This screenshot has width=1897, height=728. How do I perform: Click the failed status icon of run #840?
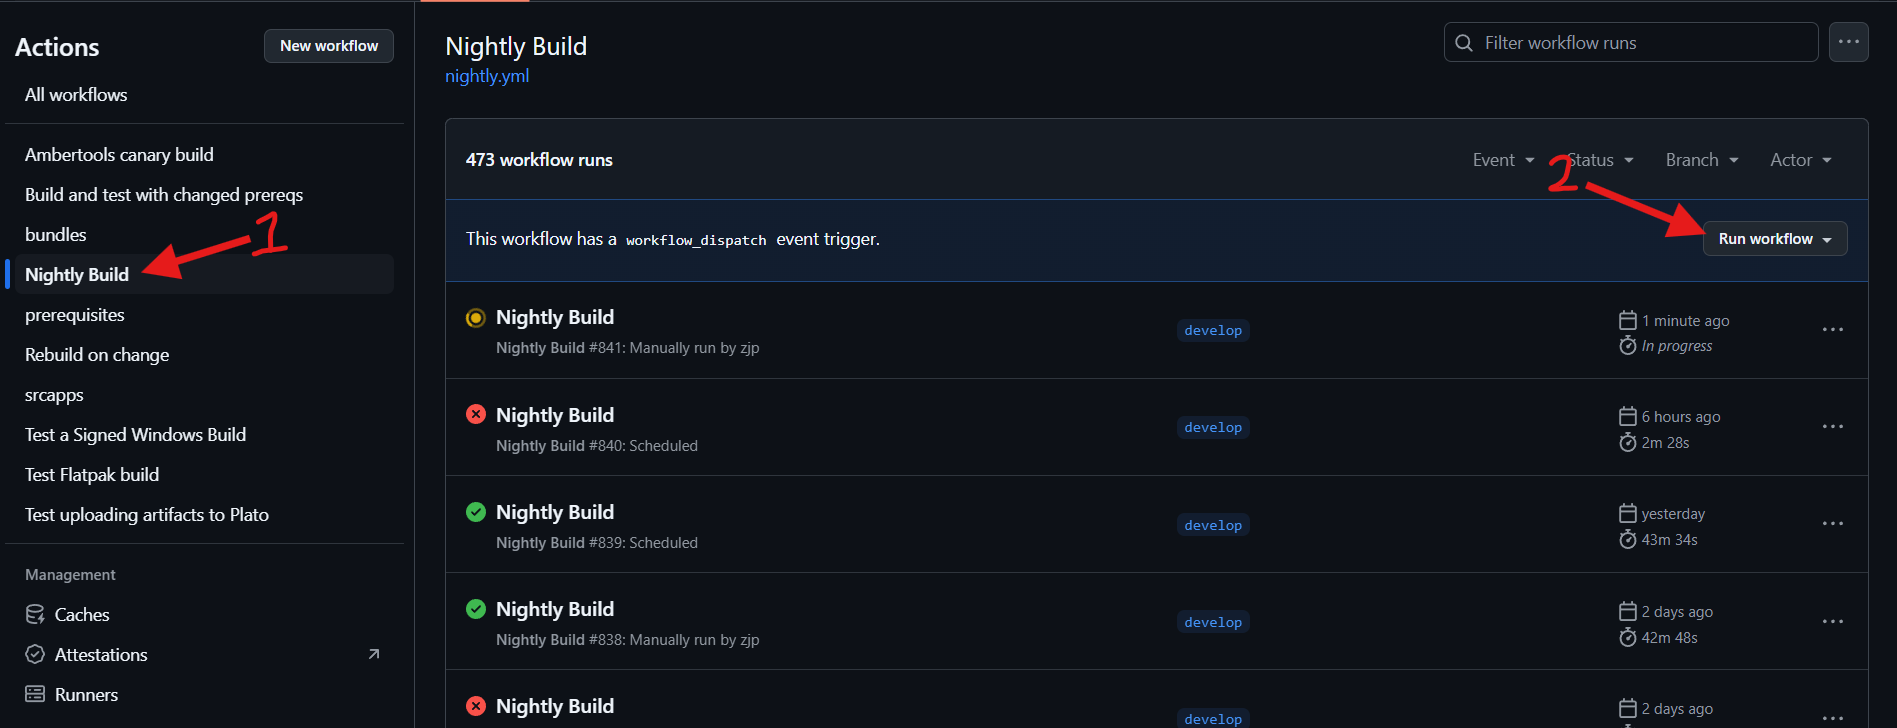coord(476,415)
